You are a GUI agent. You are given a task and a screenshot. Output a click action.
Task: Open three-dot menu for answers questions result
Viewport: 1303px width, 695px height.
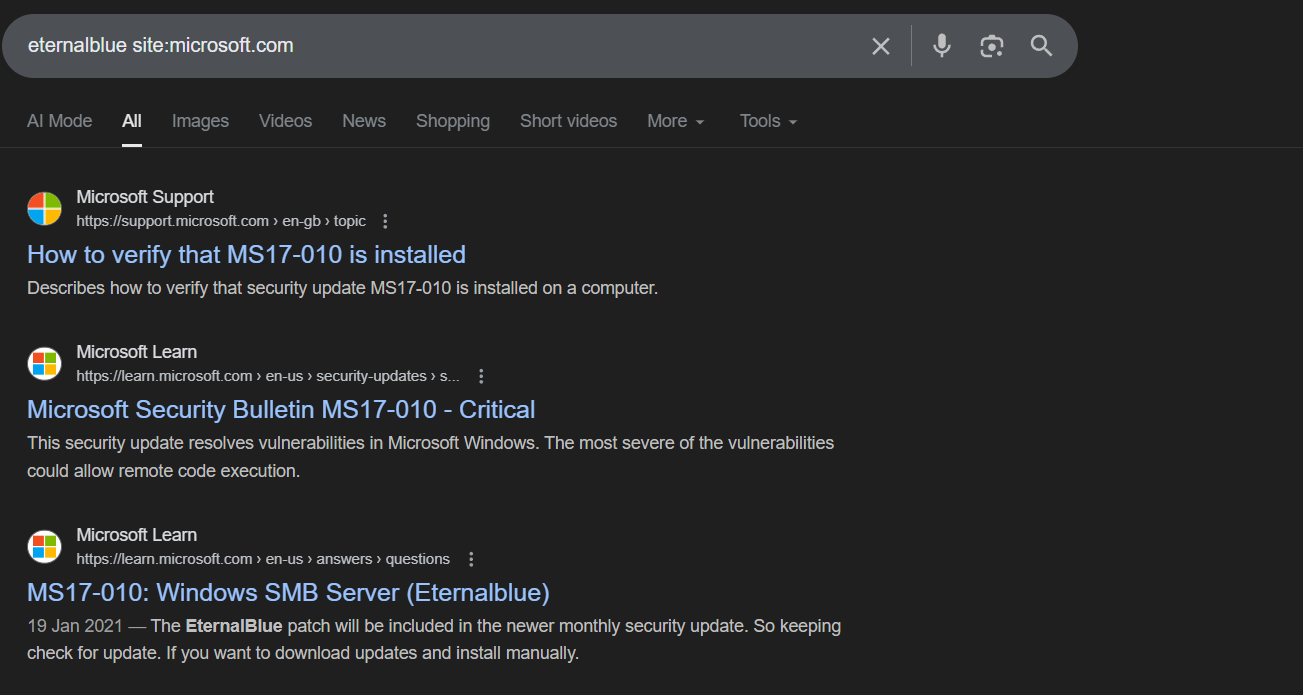471,559
